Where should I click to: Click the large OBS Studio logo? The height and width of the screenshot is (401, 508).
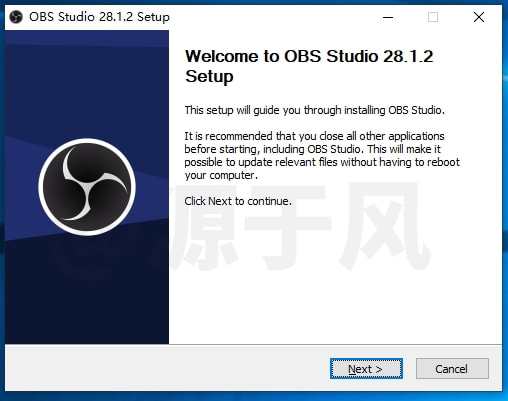87,187
